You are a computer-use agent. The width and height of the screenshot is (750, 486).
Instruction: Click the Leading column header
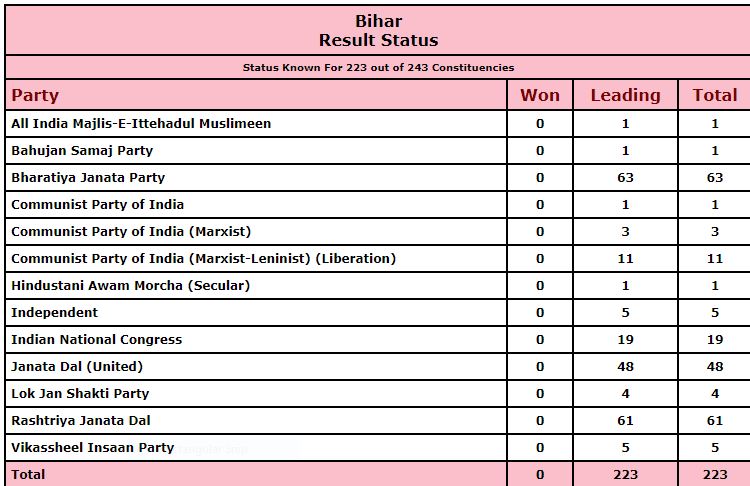(625, 95)
